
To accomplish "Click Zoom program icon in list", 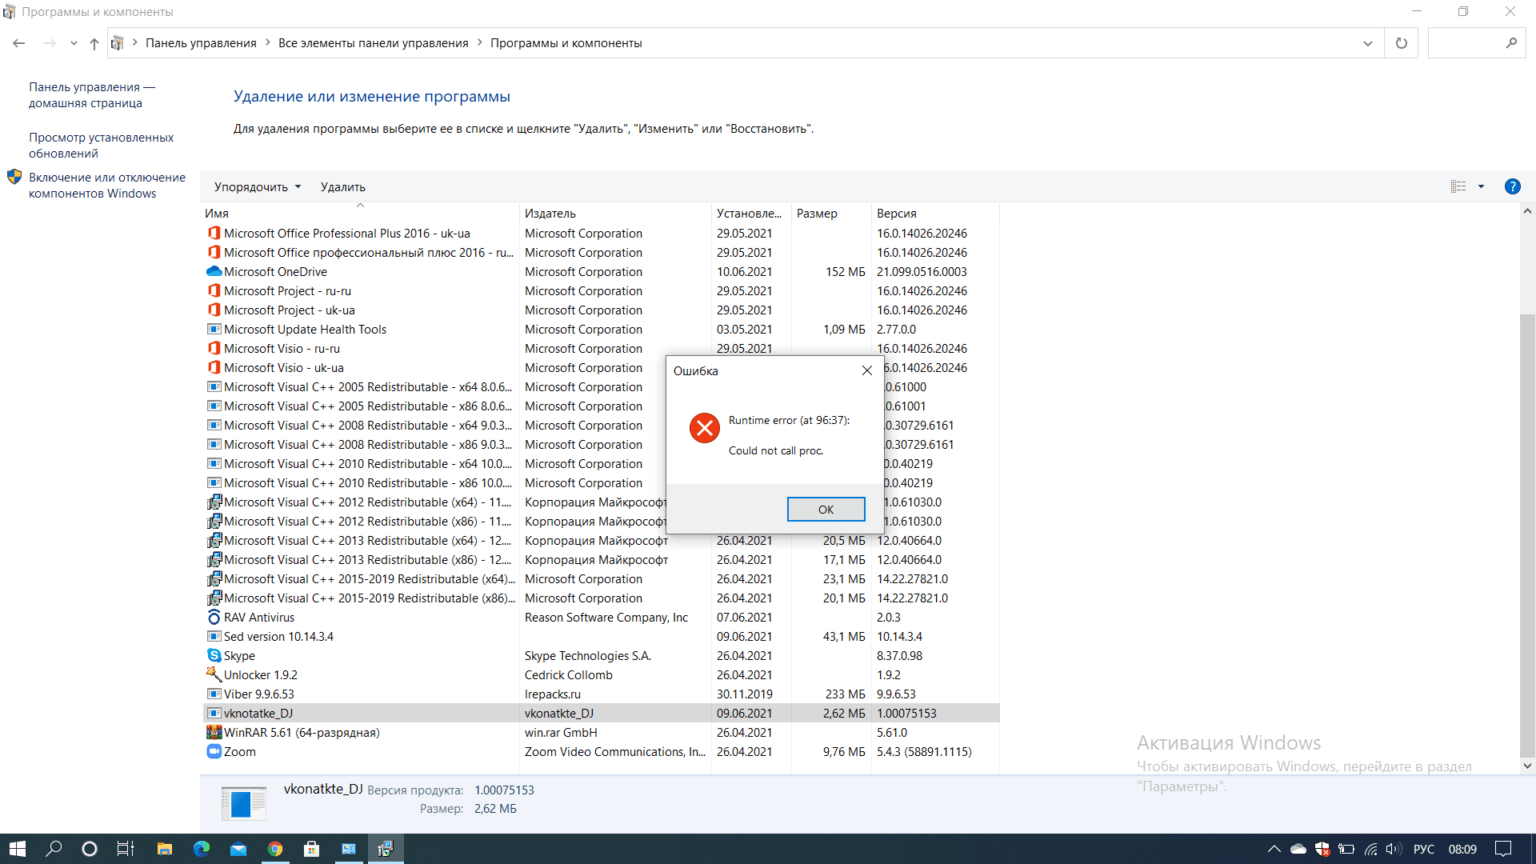I will click(x=213, y=751).
